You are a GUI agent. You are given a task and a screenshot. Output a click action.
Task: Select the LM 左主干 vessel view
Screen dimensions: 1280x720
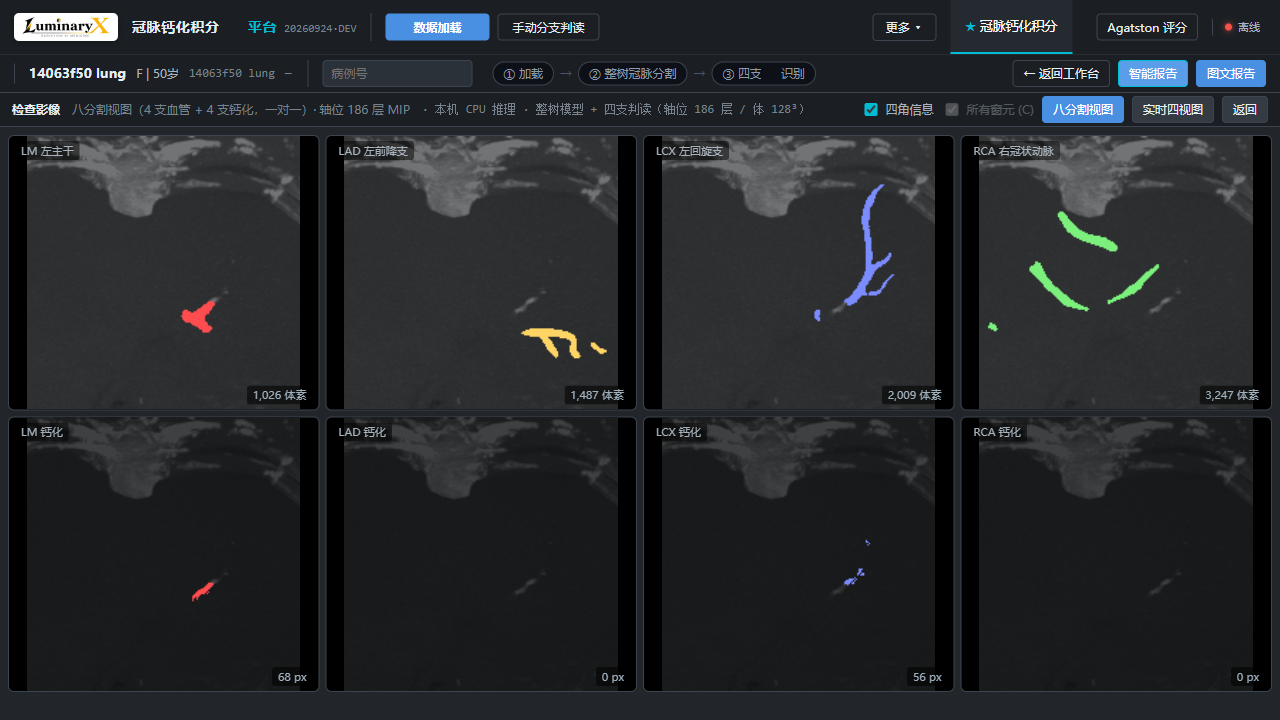(x=164, y=273)
